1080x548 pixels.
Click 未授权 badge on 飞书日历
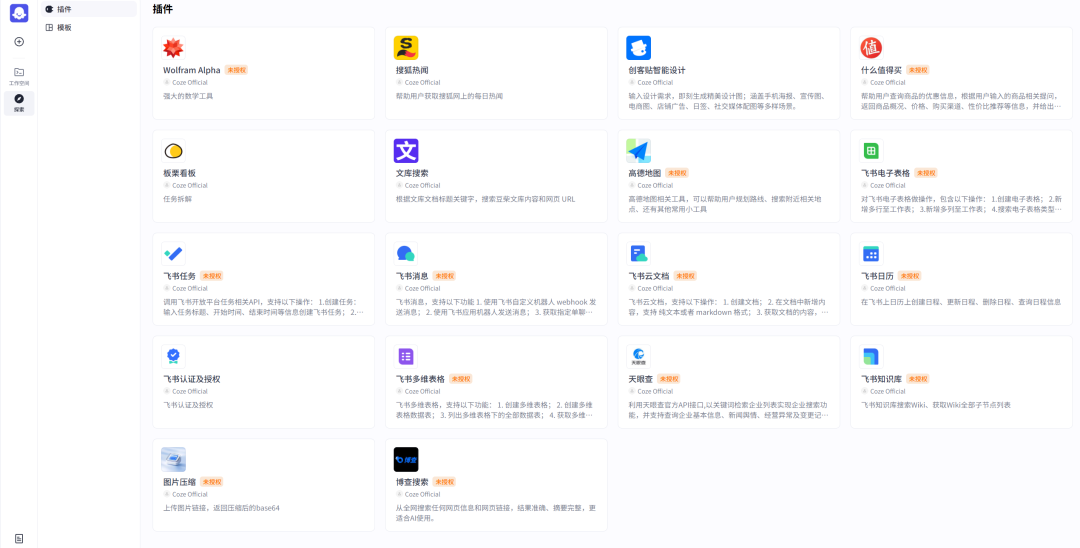[909, 276]
